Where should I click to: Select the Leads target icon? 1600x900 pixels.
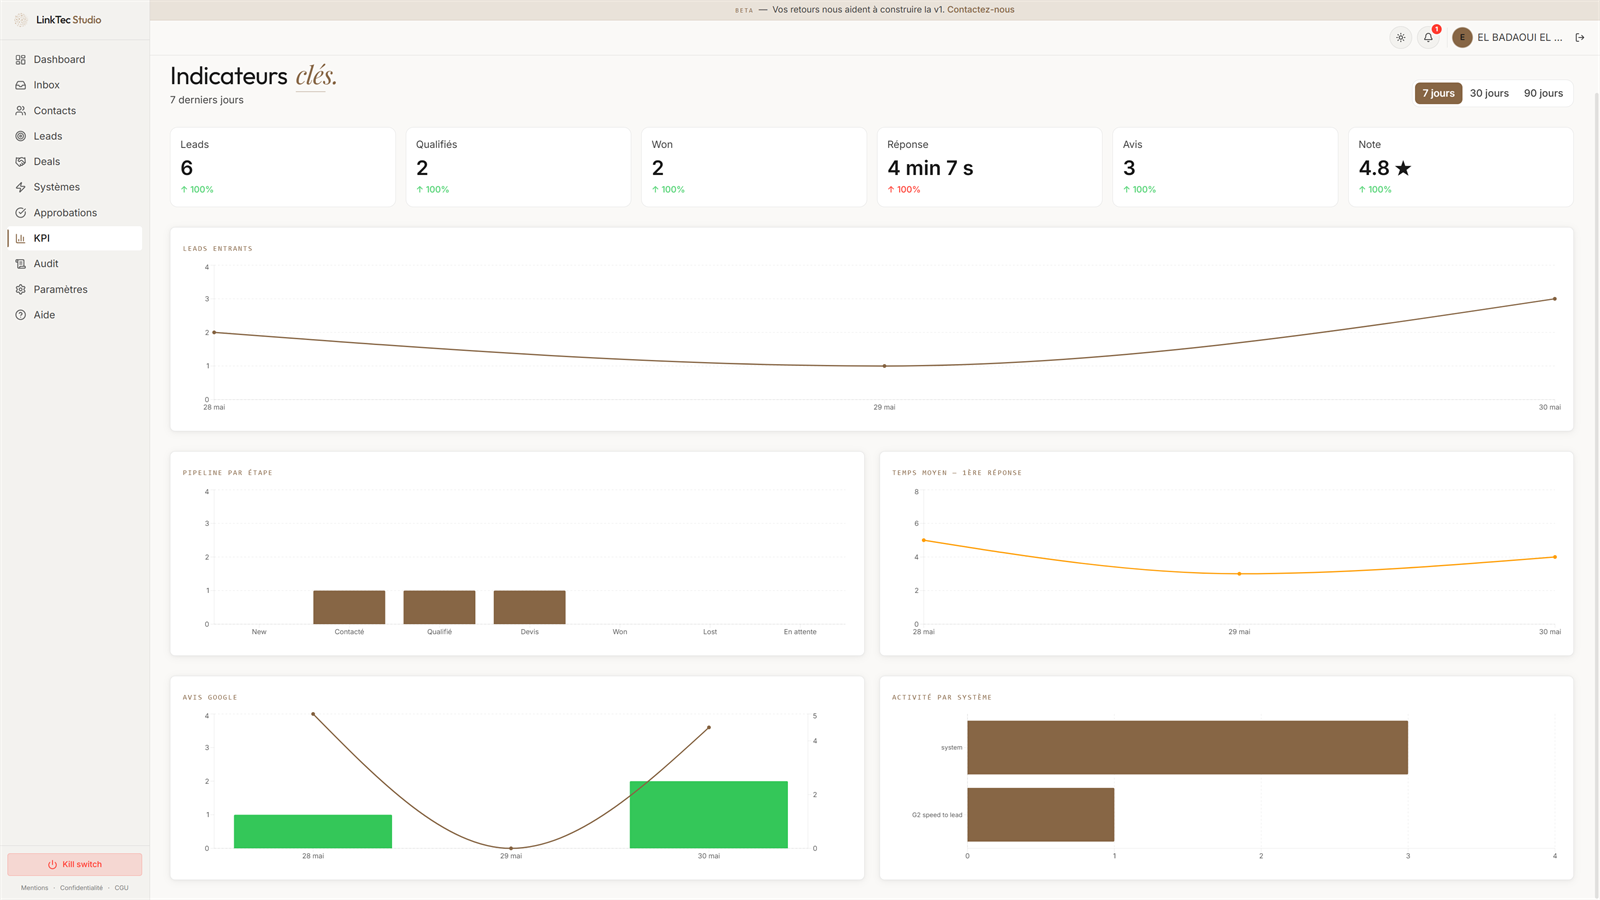(20, 136)
